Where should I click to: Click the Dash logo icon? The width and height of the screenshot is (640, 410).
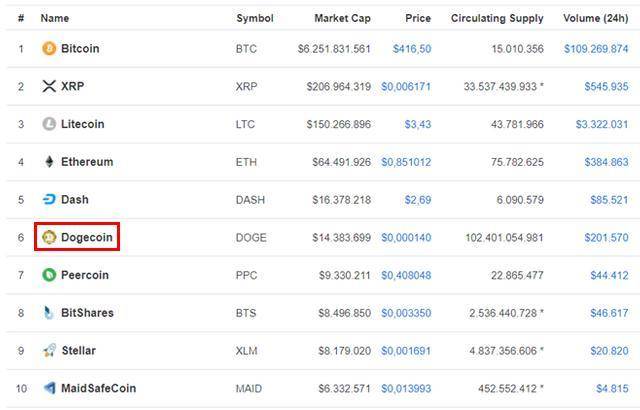click(49, 200)
